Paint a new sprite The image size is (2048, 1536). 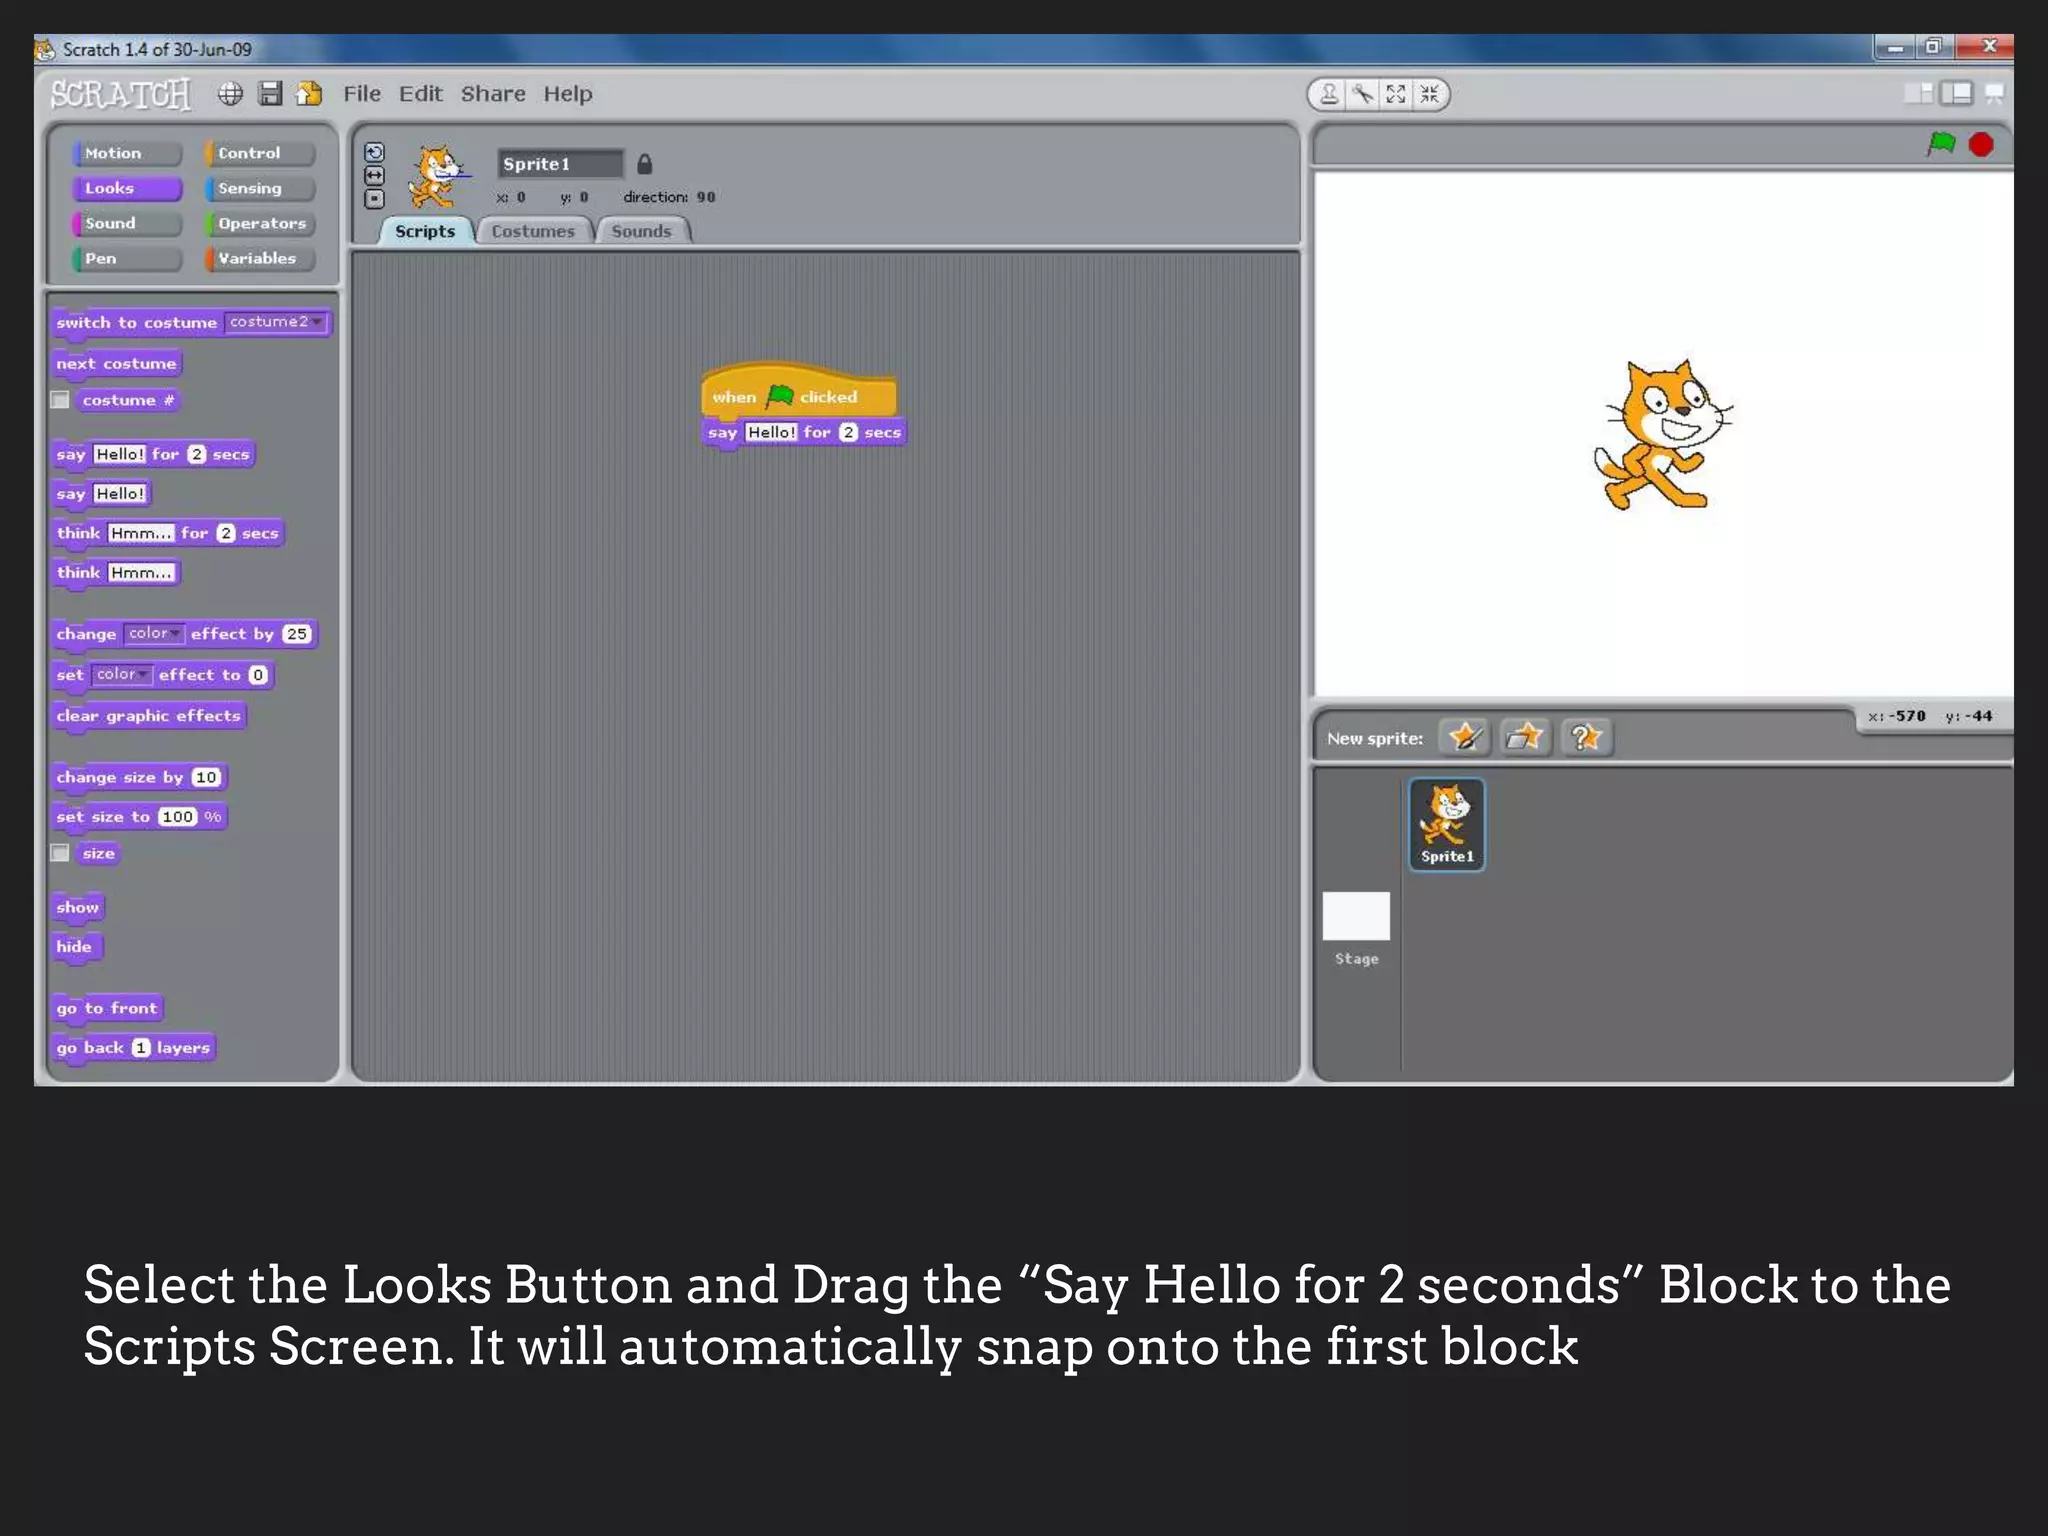(1465, 738)
